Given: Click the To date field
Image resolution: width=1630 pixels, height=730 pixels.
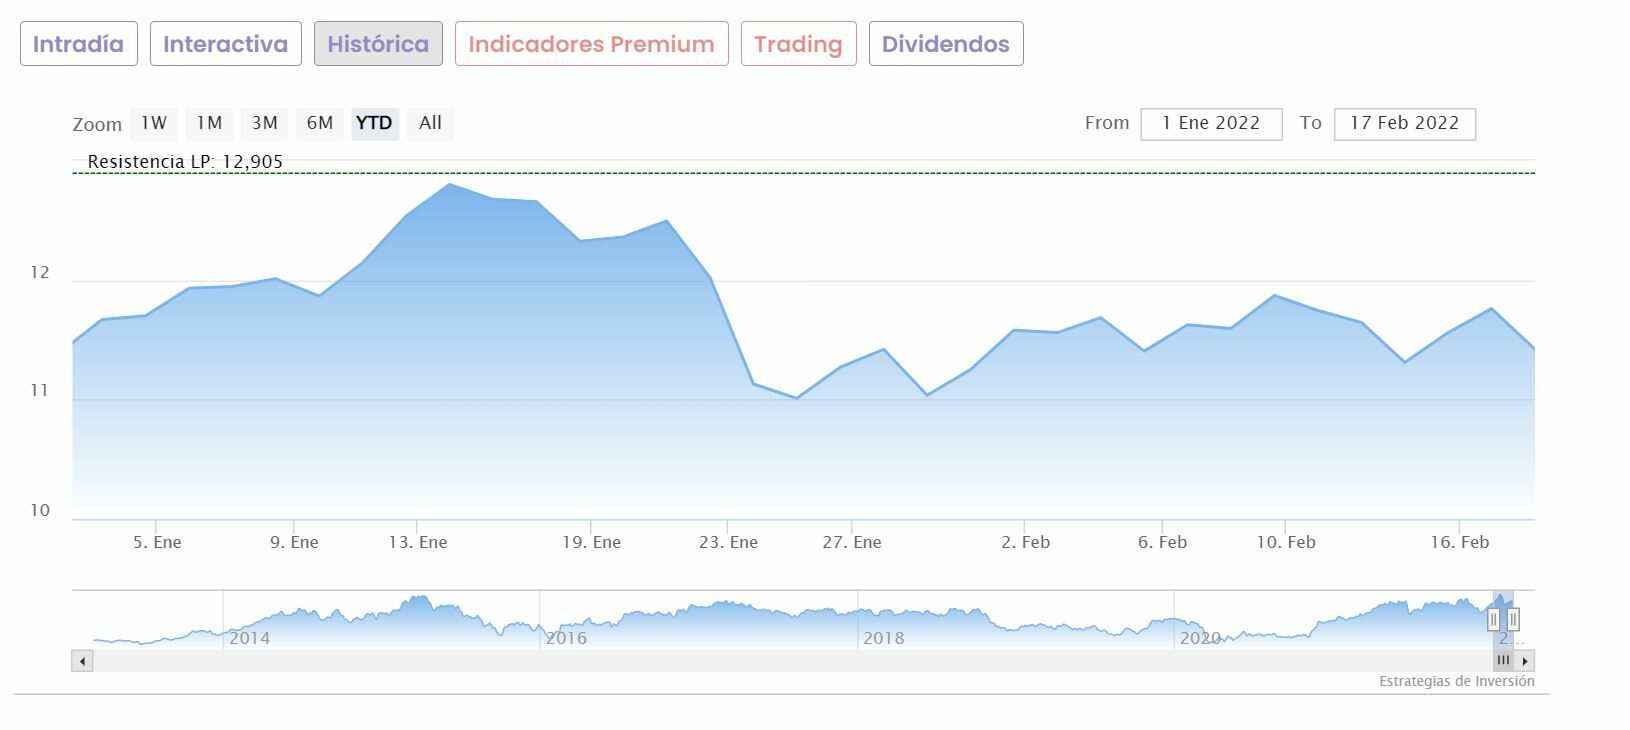Looking at the screenshot, I should coord(1404,123).
